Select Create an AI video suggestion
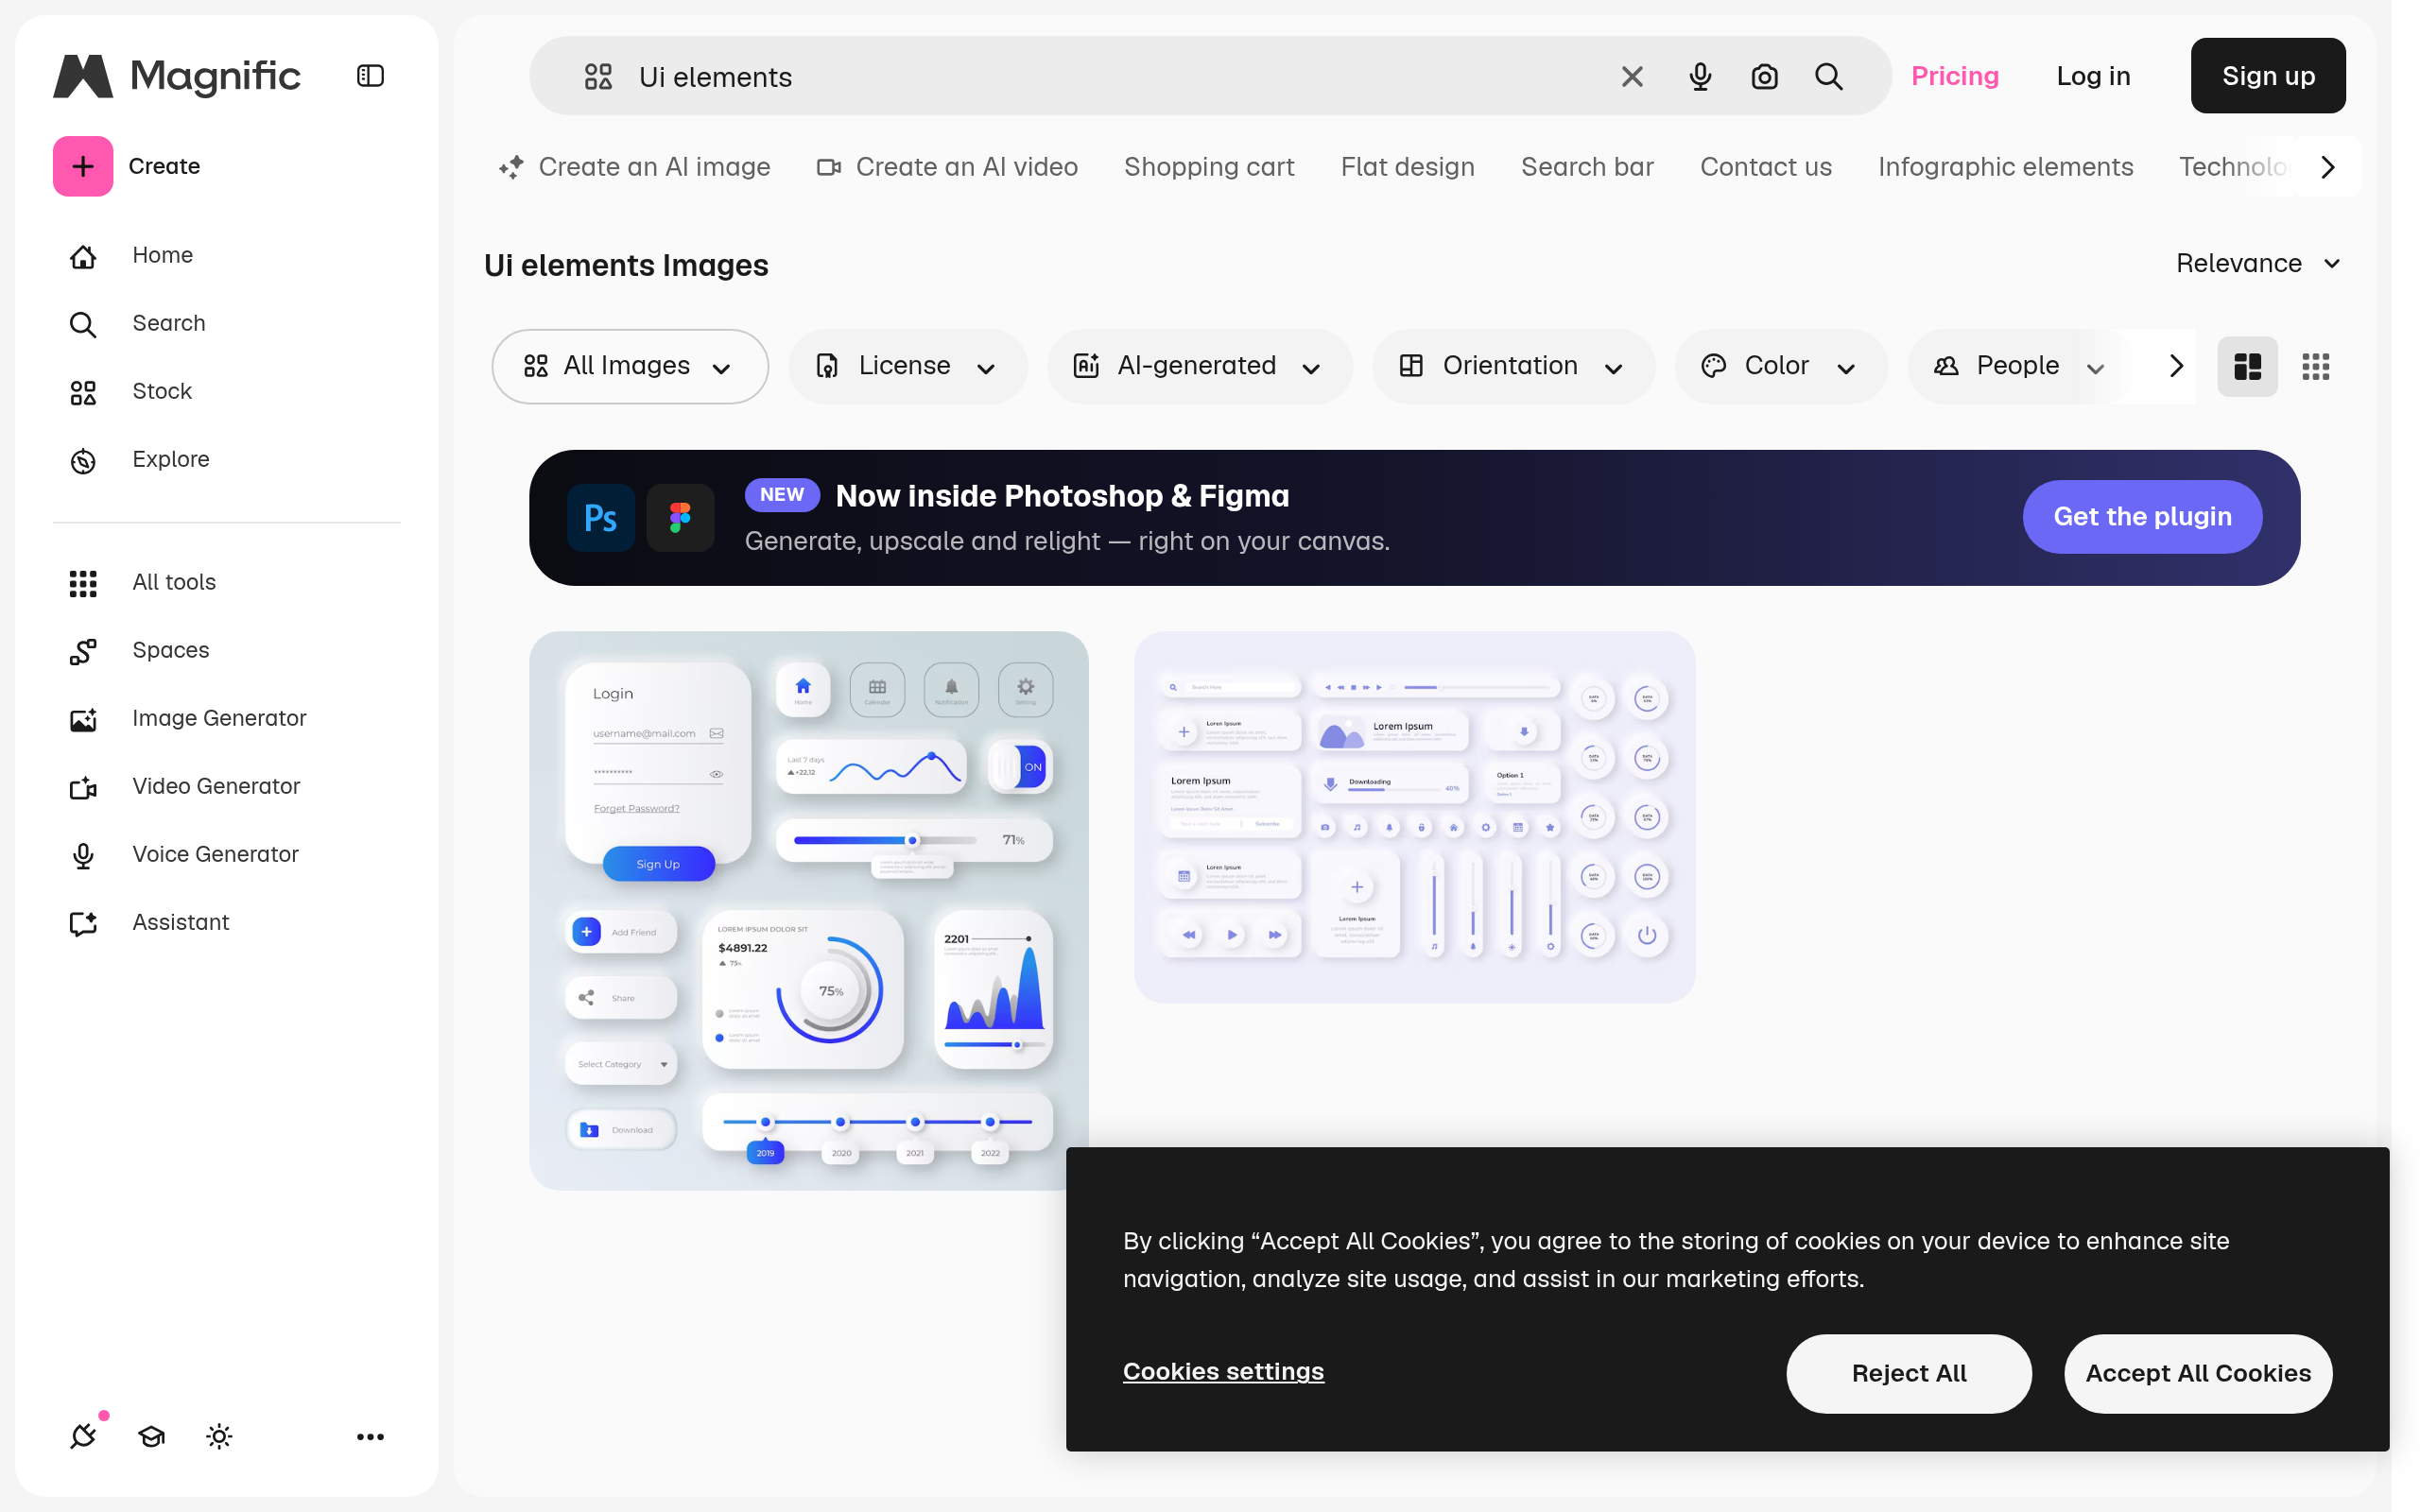Viewport: 2420px width, 1512px height. click(x=947, y=167)
